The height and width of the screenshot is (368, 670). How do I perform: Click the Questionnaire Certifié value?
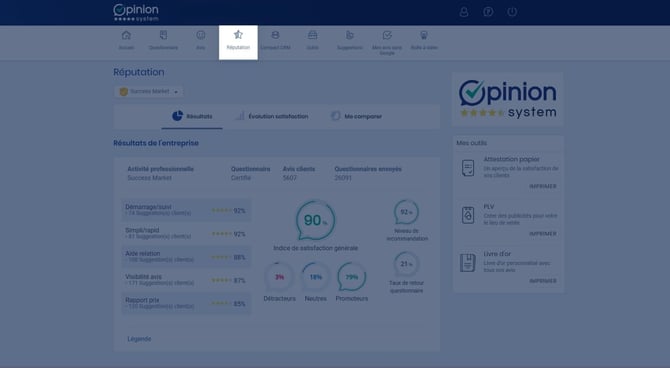(241, 178)
